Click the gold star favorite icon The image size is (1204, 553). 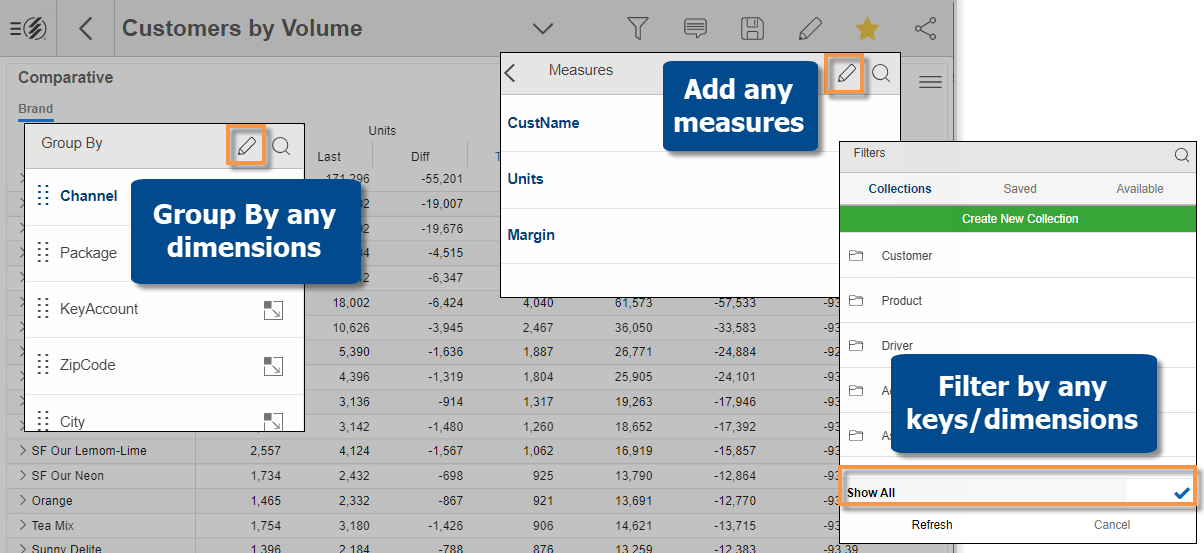[x=867, y=29]
